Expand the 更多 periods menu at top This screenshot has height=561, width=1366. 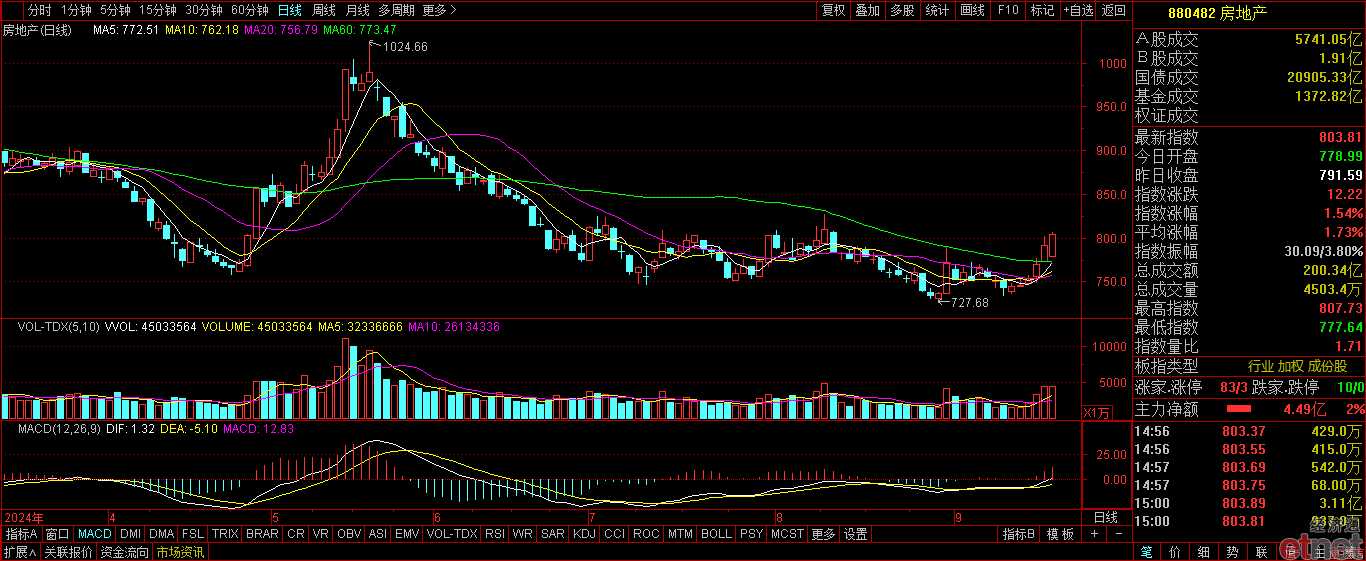[439, 10]
